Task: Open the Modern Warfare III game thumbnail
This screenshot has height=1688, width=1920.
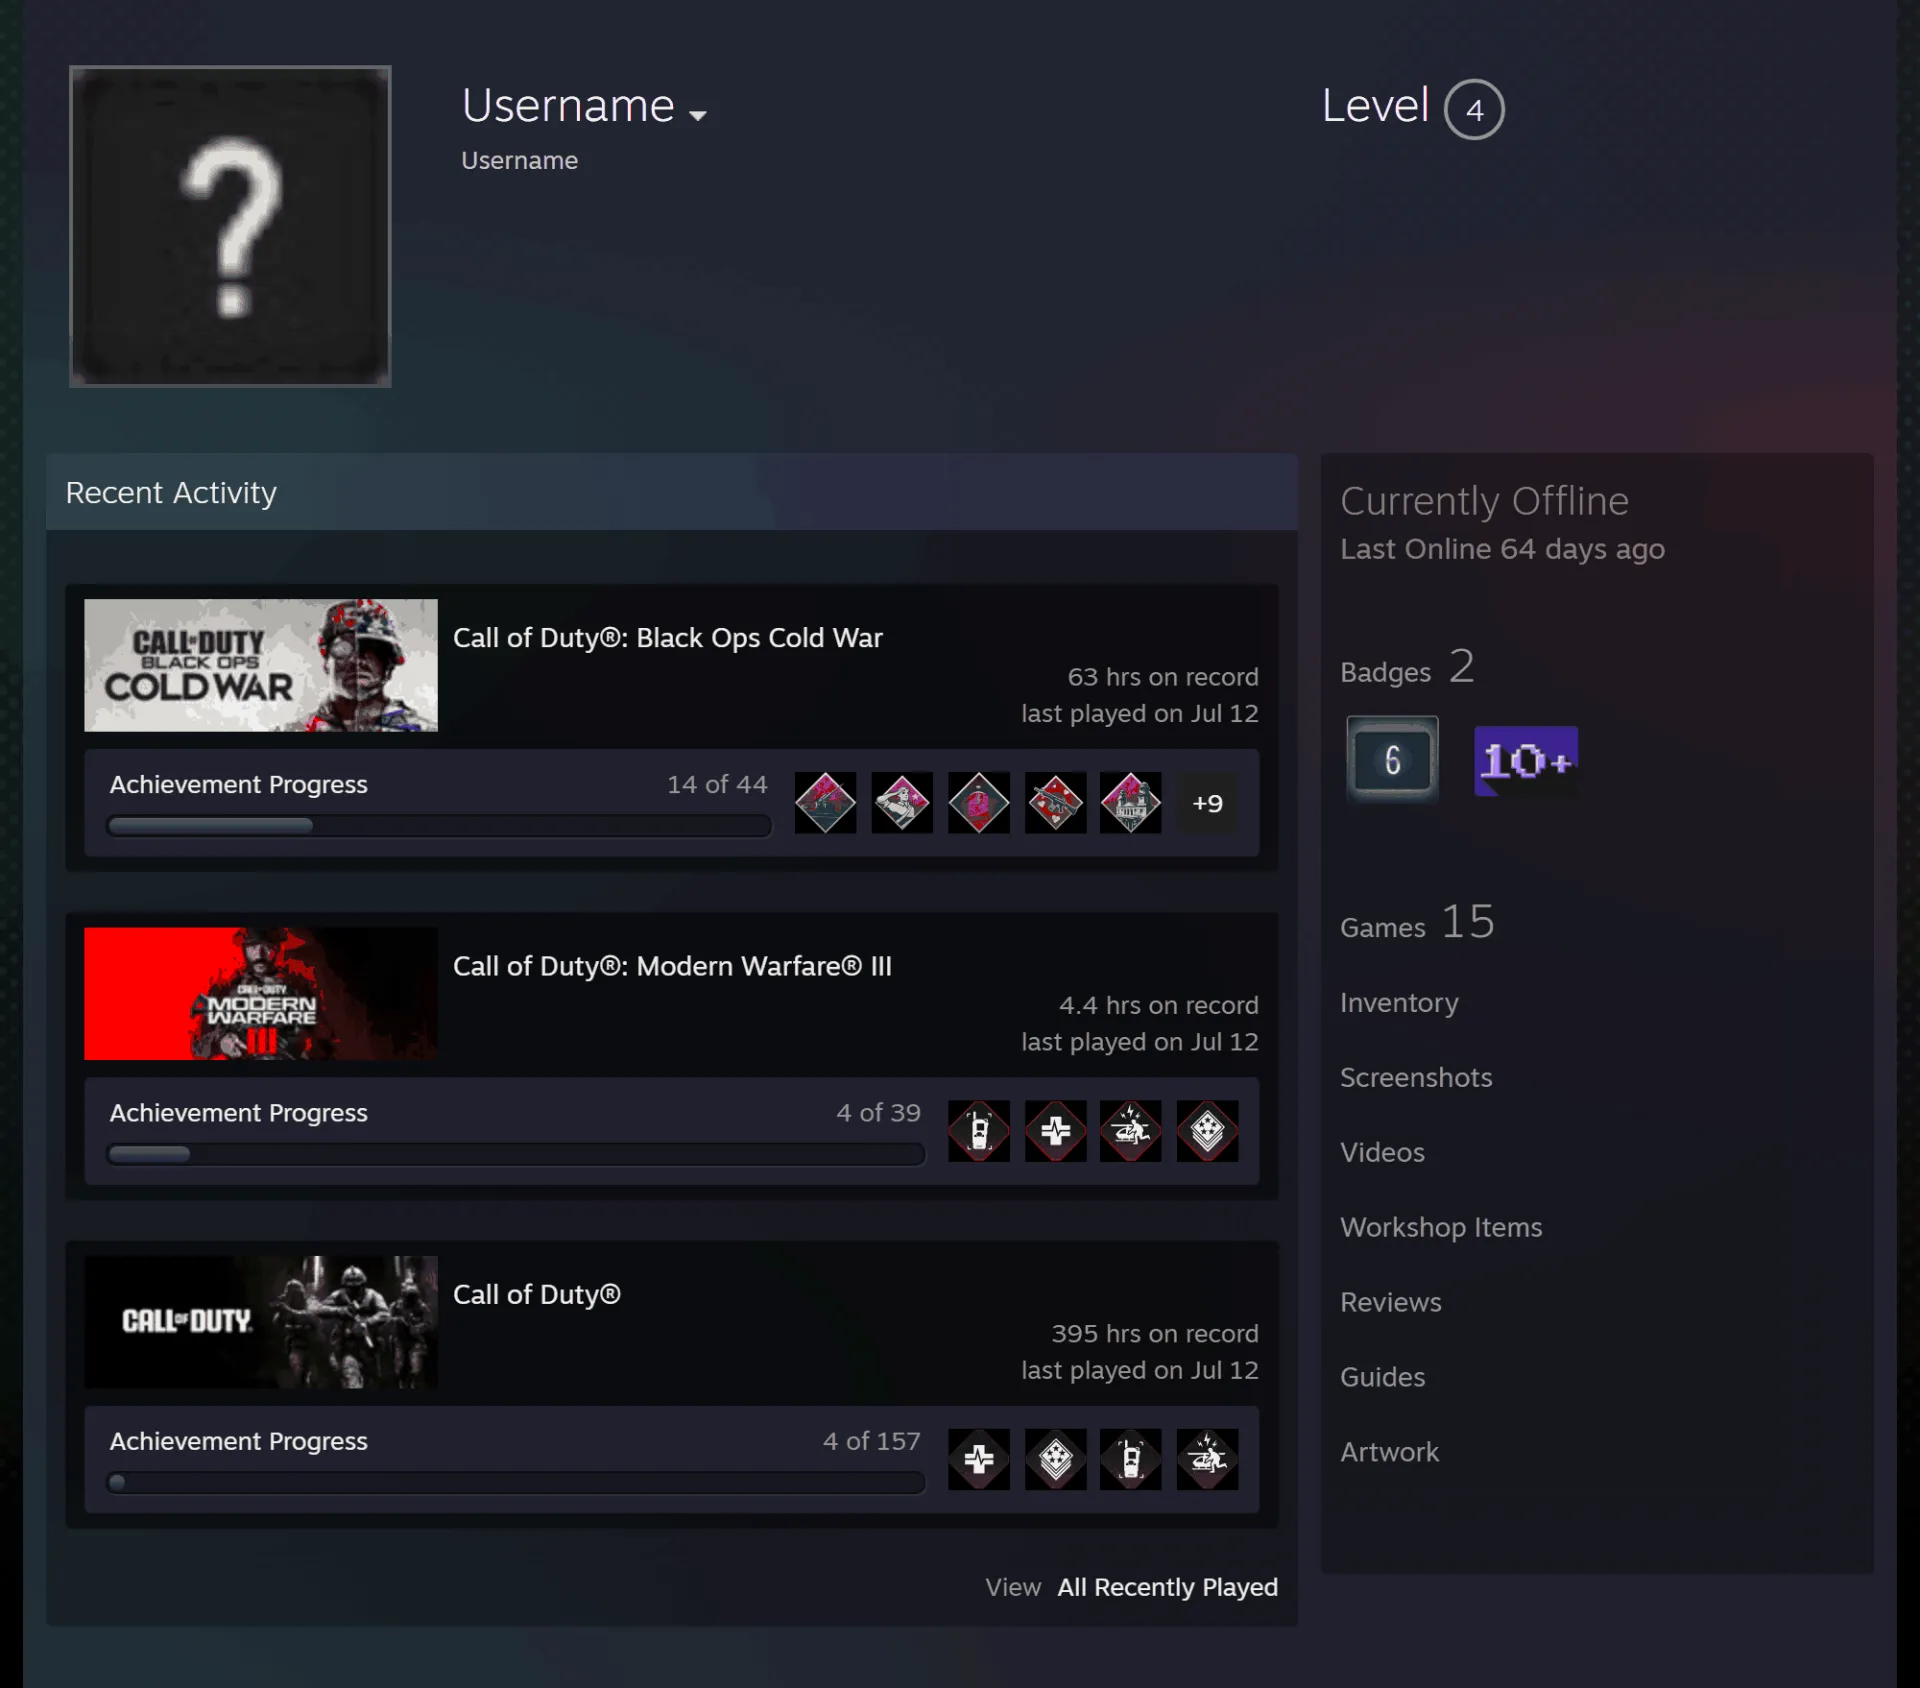Action: click(261, 993)
